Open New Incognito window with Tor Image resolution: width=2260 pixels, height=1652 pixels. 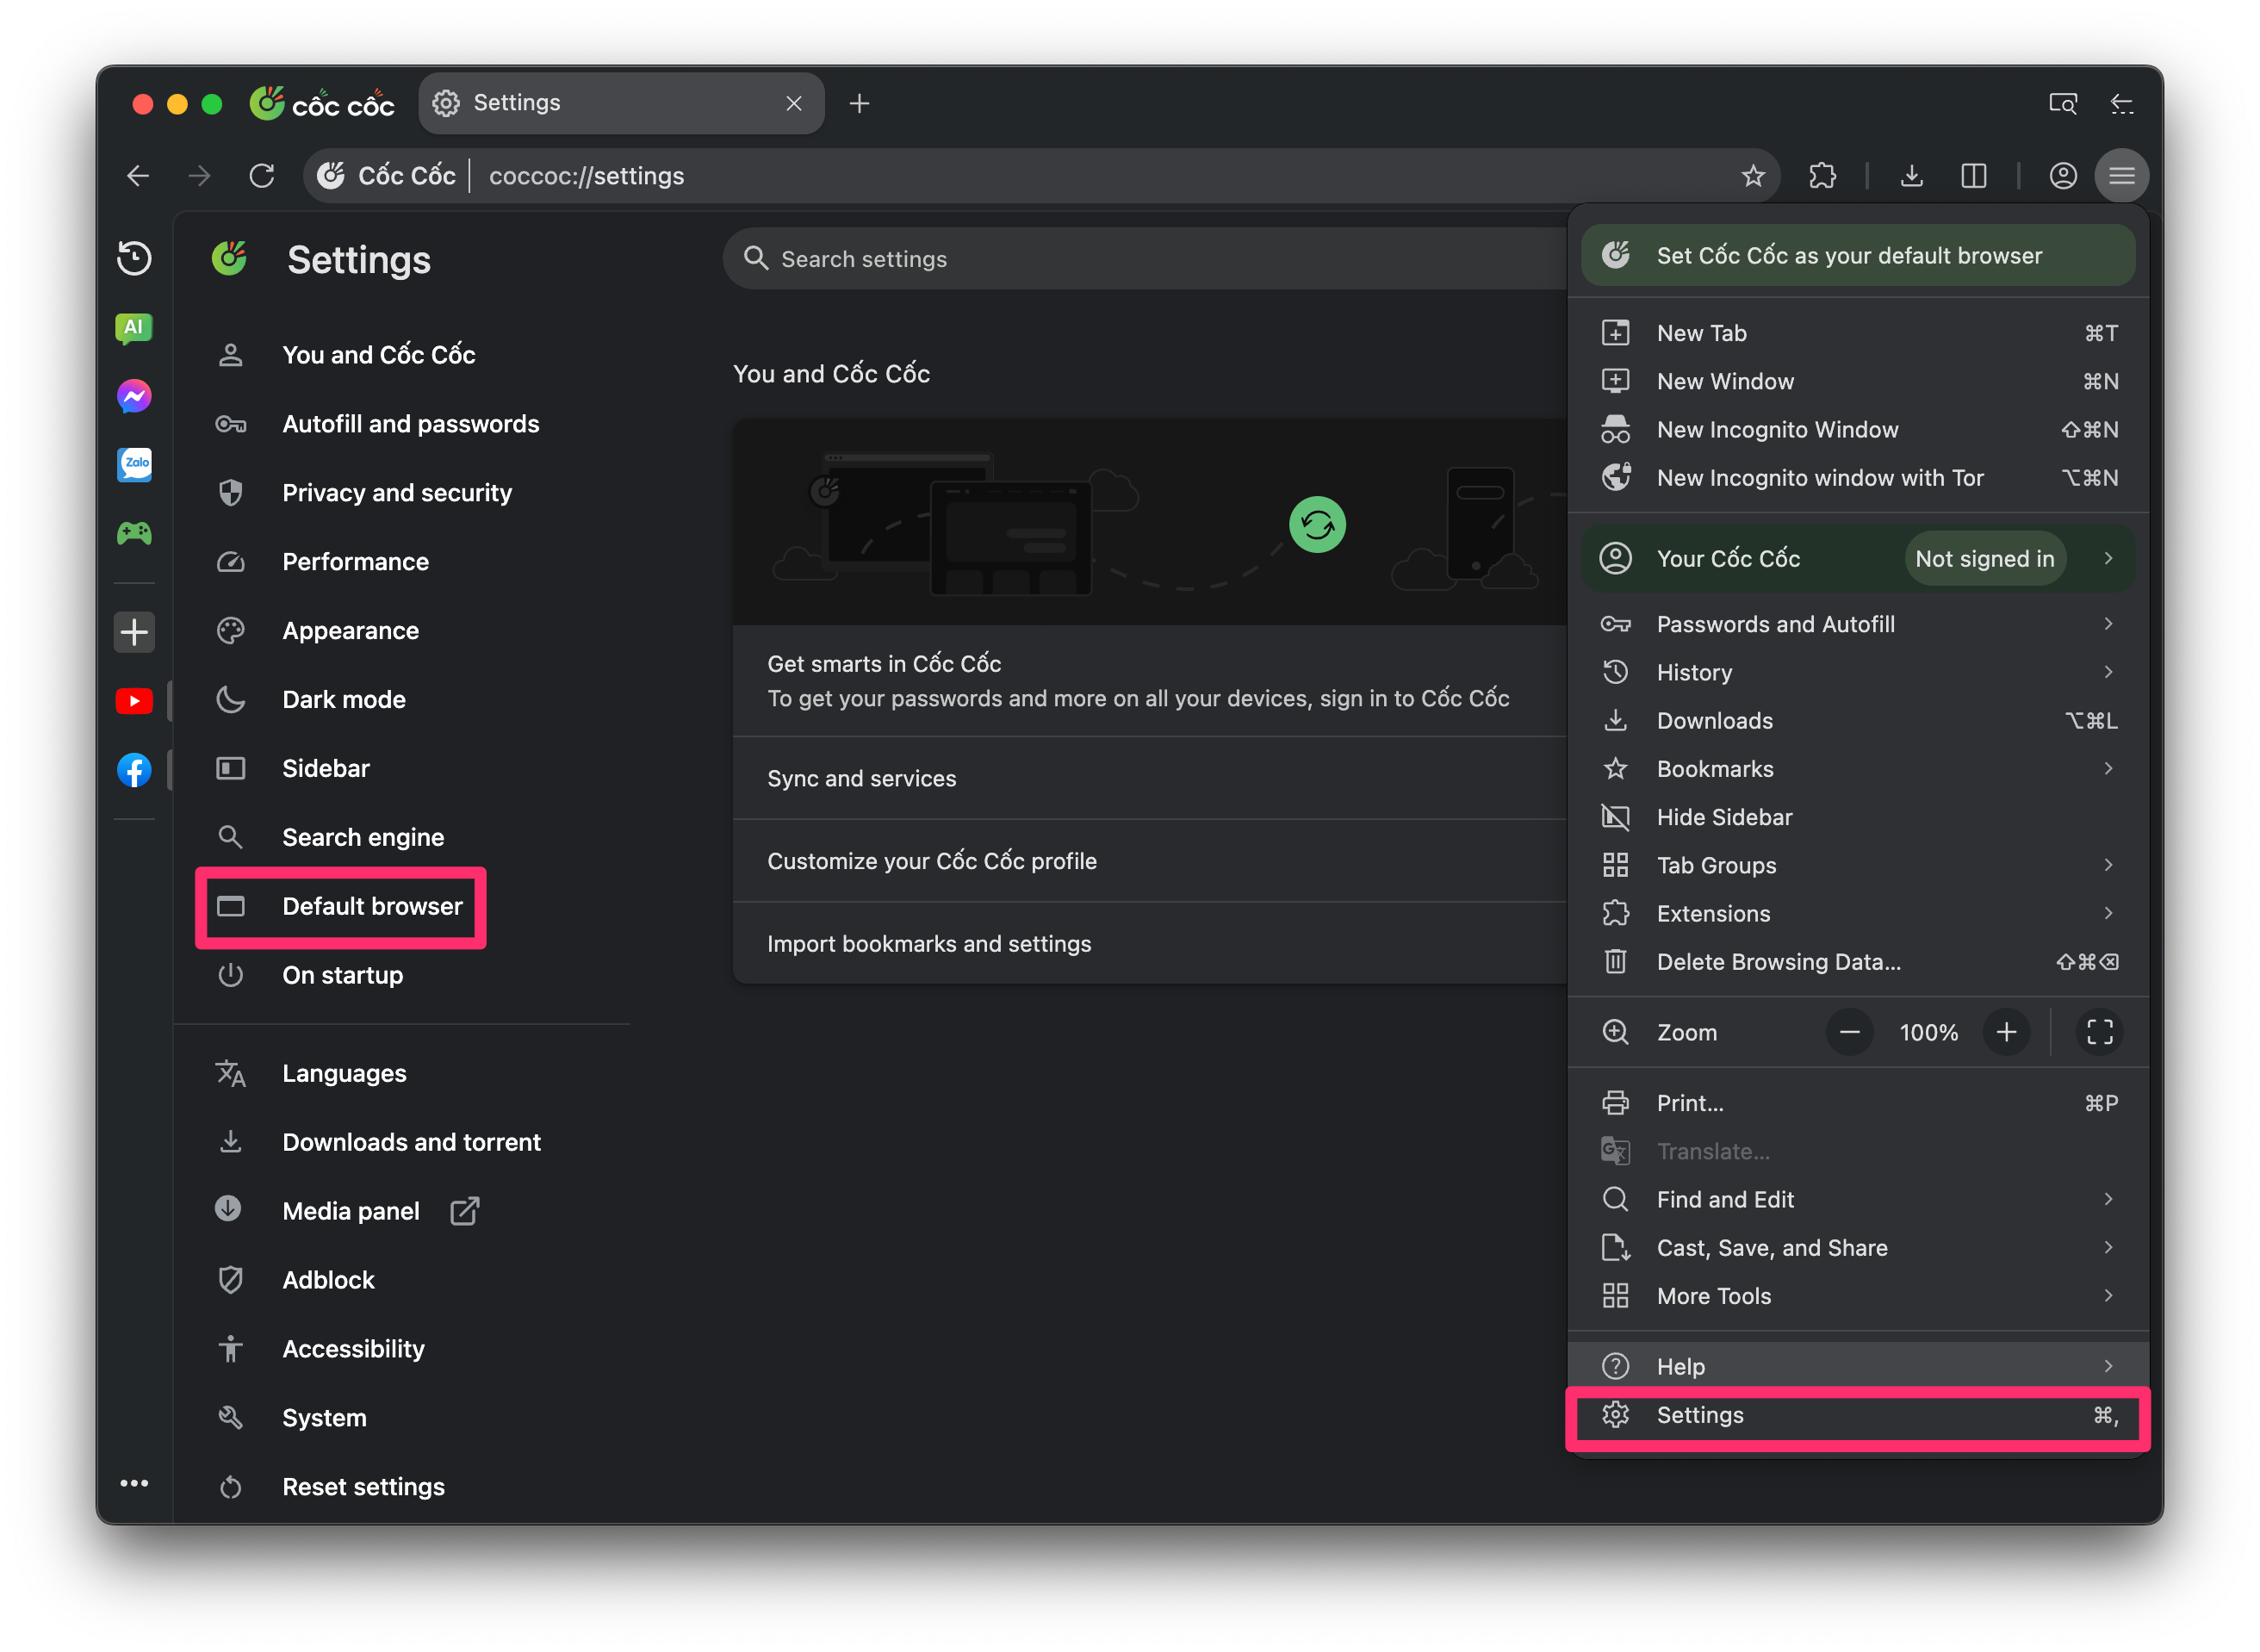coord(1858,478)
